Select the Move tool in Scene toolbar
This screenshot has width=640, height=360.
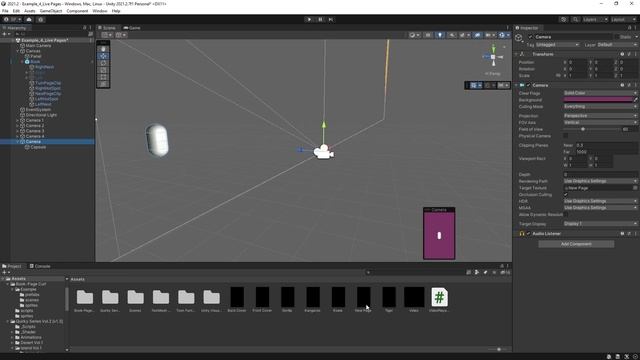pos(103,56)
